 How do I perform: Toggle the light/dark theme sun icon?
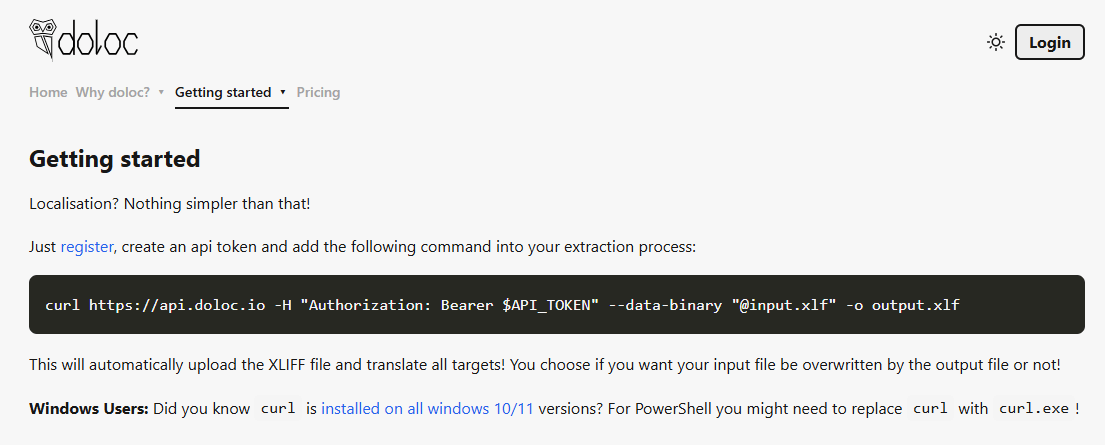995,42
